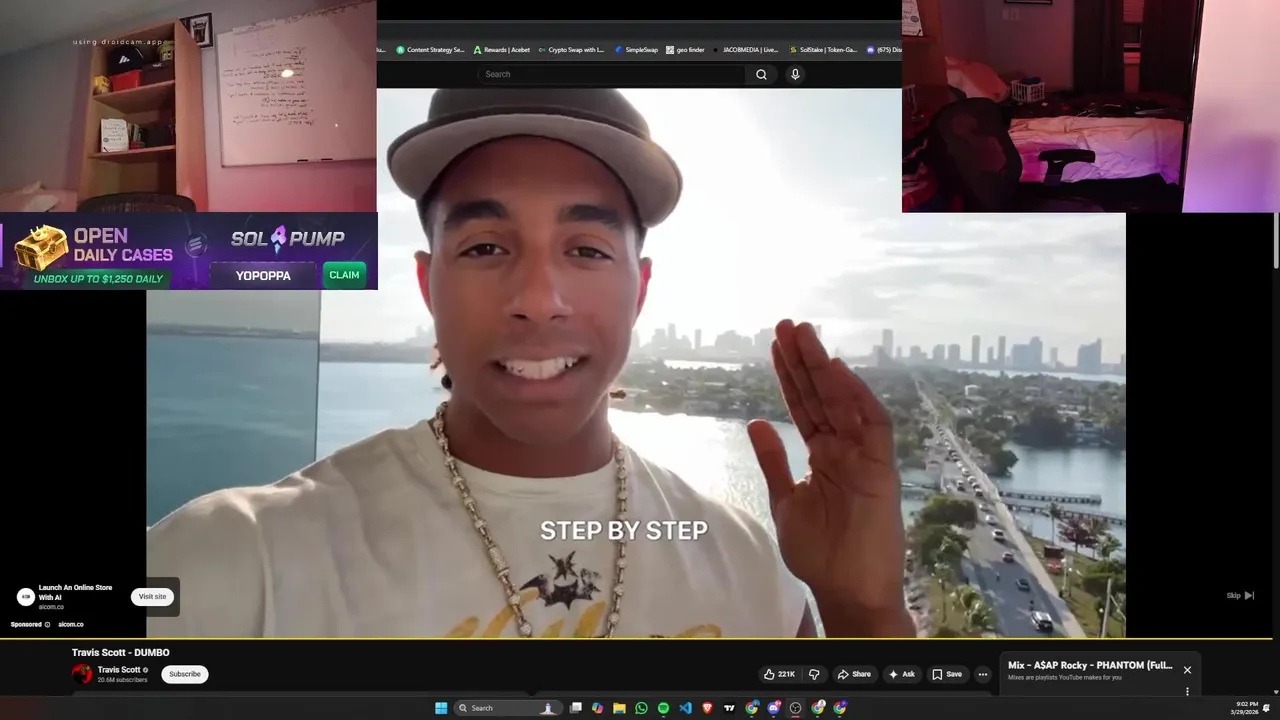Image resolution: width=1280 pixels, height=720 pixels.
Task: Click the ad advertiser logo icon
Action: pos(26,597)
